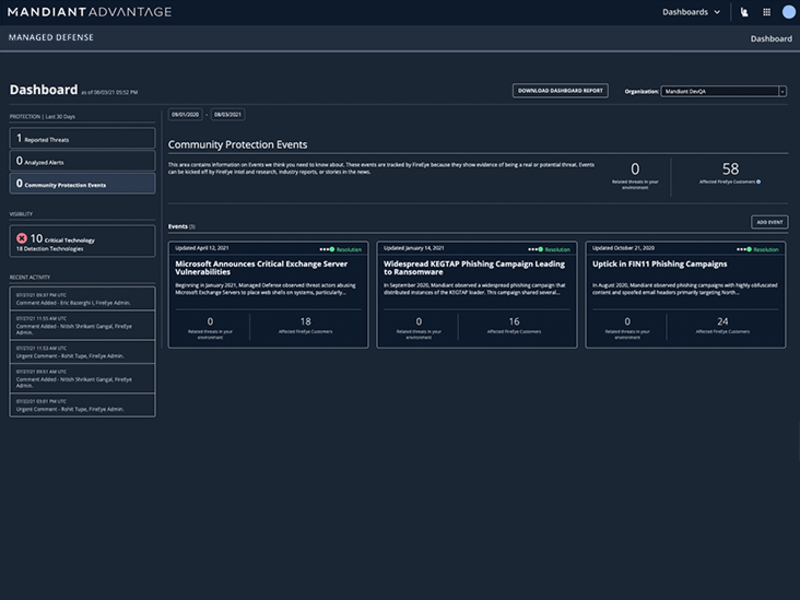Open the 10 Critical Technology visibility panel
This screenshot has width=800, height=600.
click(82, 241)
